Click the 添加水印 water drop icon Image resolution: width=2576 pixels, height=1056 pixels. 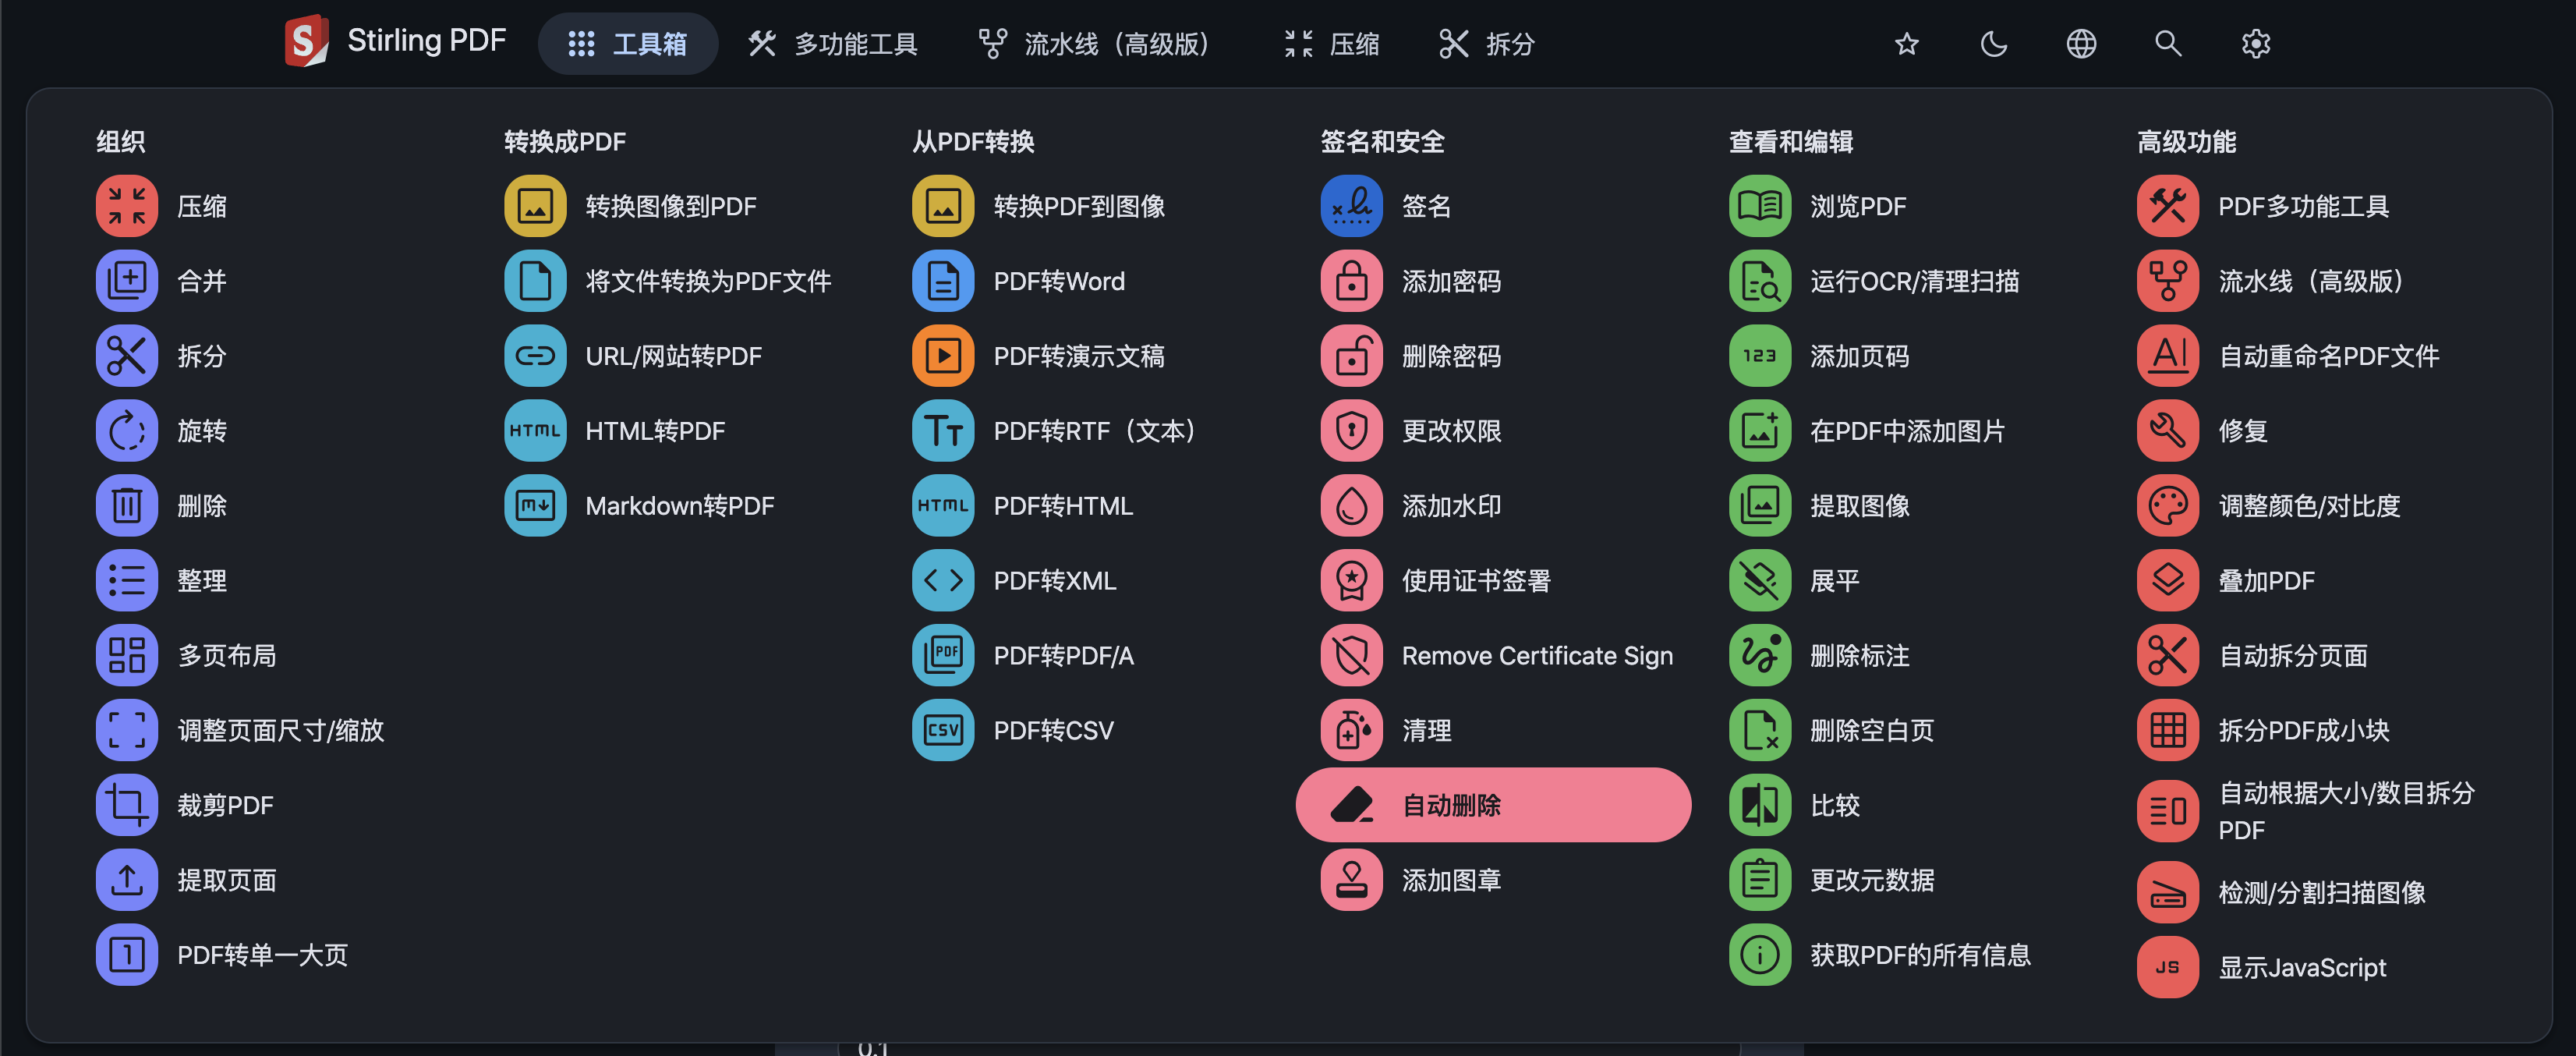[1351, 506]
